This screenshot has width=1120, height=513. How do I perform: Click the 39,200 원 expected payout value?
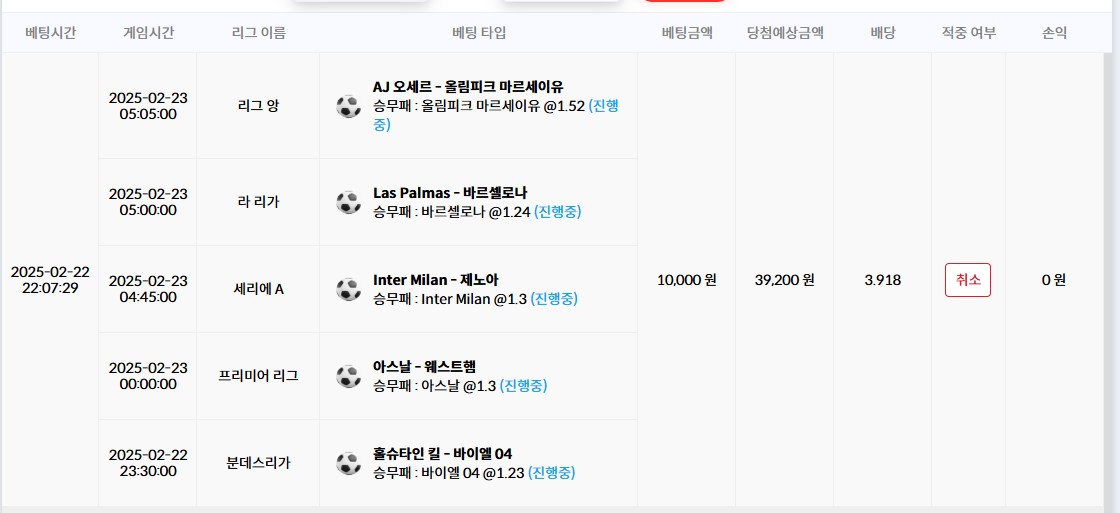click(x=784, y=280)
